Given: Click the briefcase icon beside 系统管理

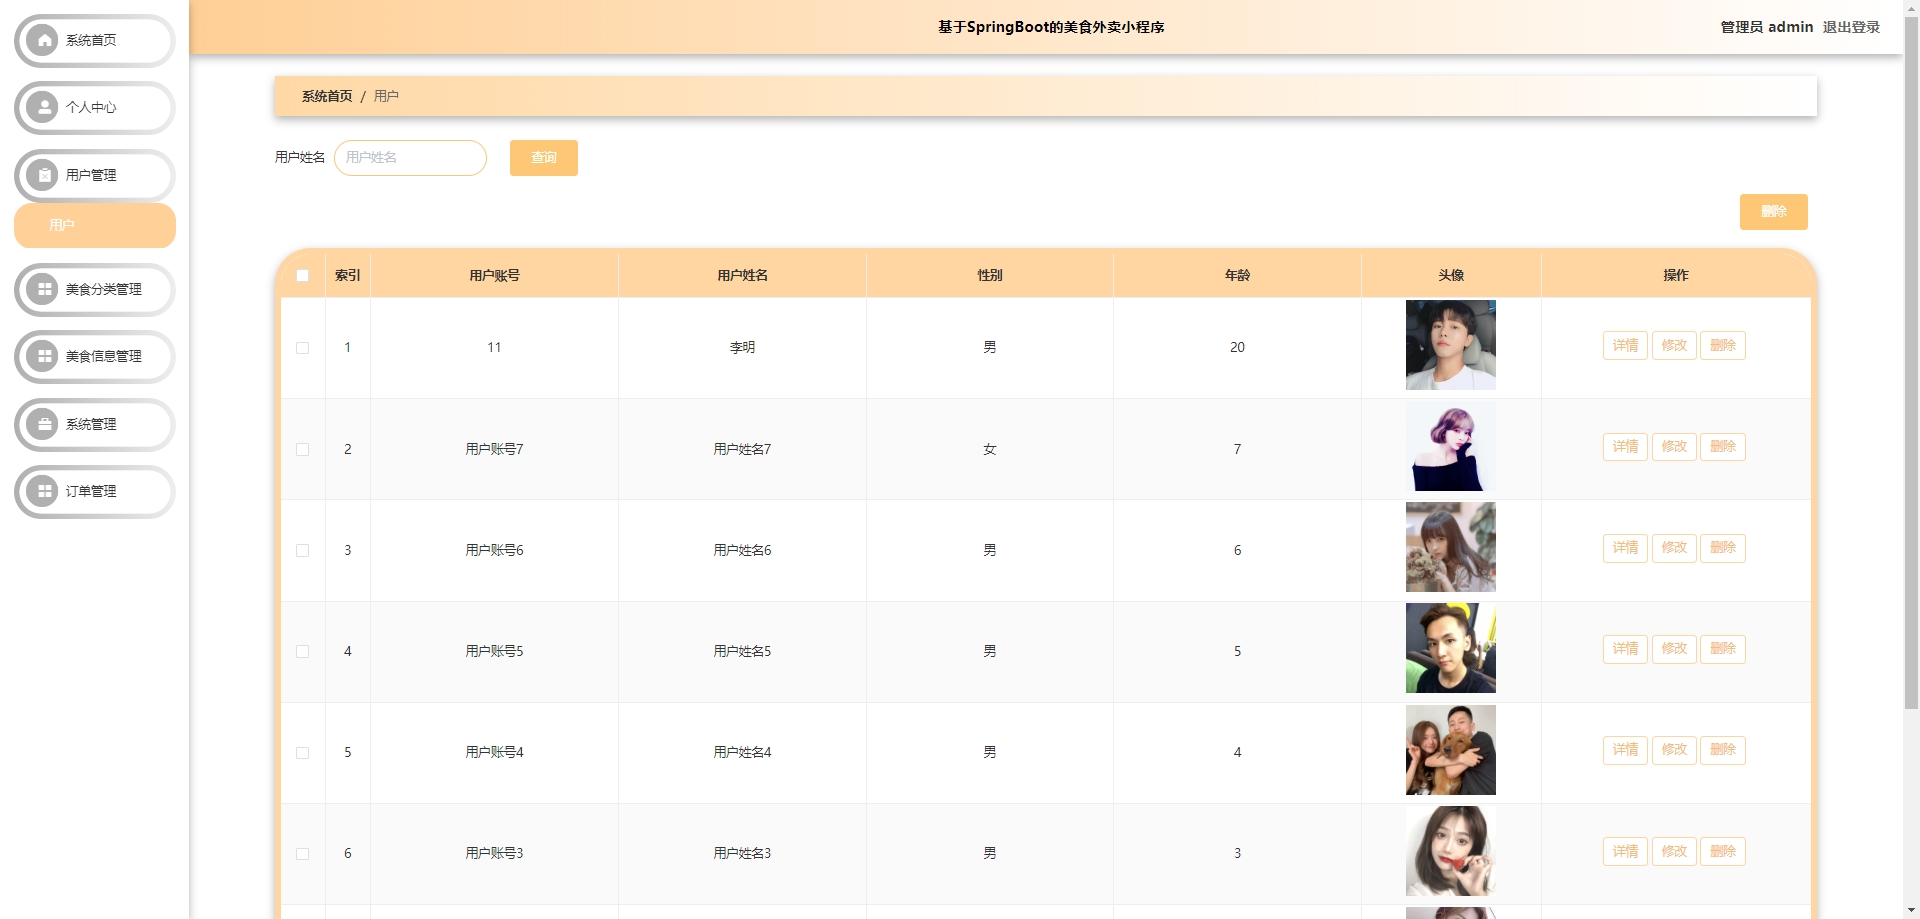Looking at the screenshot, I should tap(43, 424).
